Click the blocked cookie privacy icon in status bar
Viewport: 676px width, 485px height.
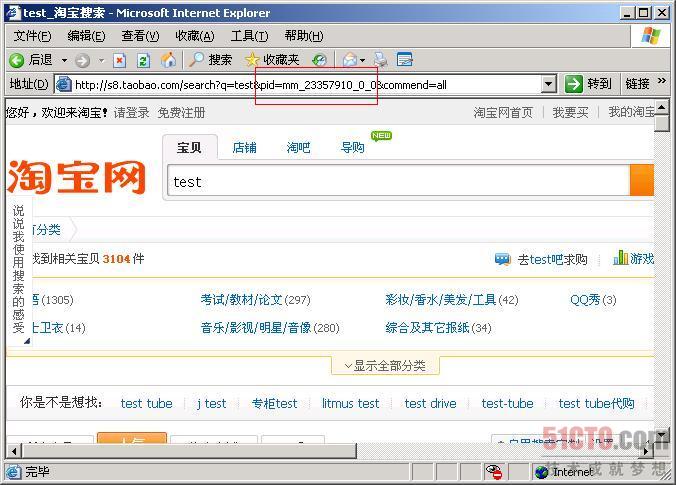click(x=494, y=472)
